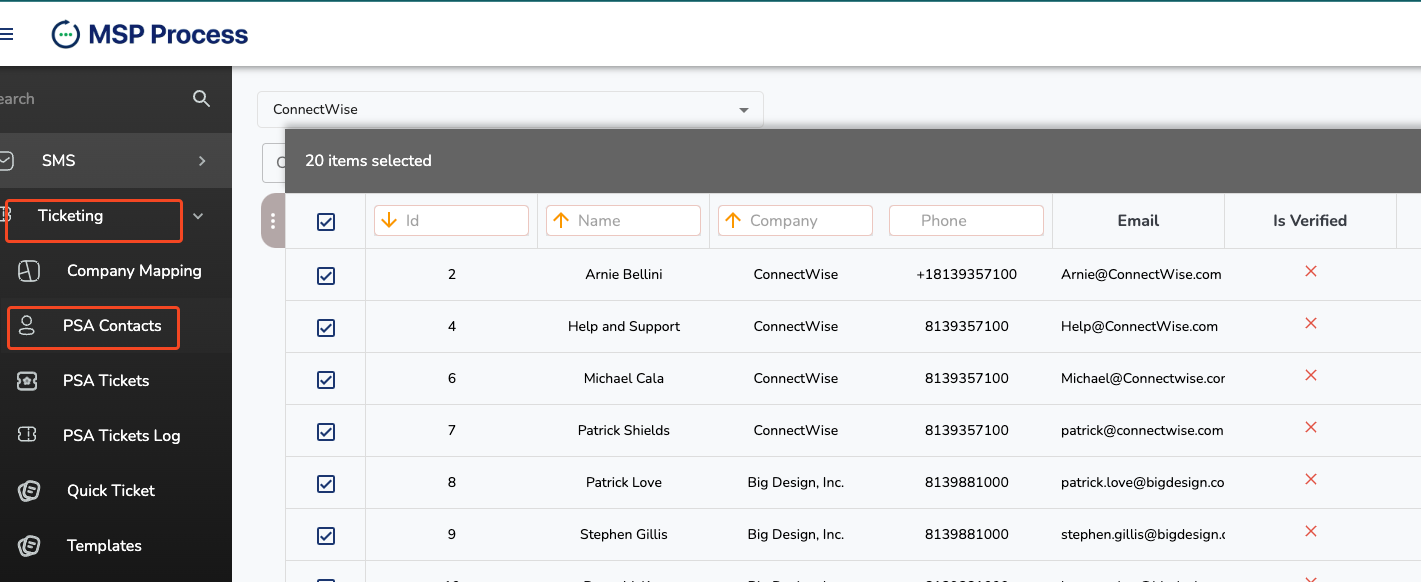Image resolution: width=1421 pixels, height=582 pixels.
Task: Uncheck the Michael Cala row checkbox
Action: [326, 380]
